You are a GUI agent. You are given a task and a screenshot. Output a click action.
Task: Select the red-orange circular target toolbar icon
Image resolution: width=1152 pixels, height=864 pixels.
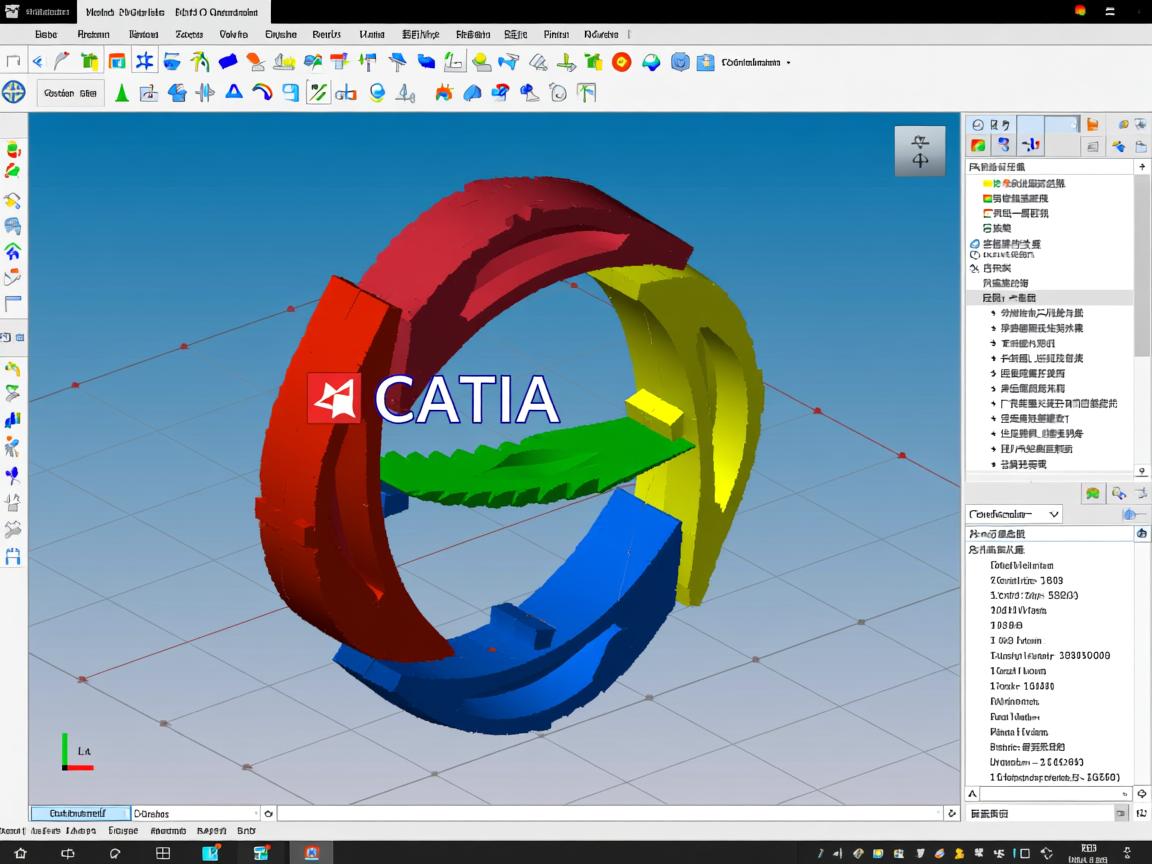pos(621,62)
